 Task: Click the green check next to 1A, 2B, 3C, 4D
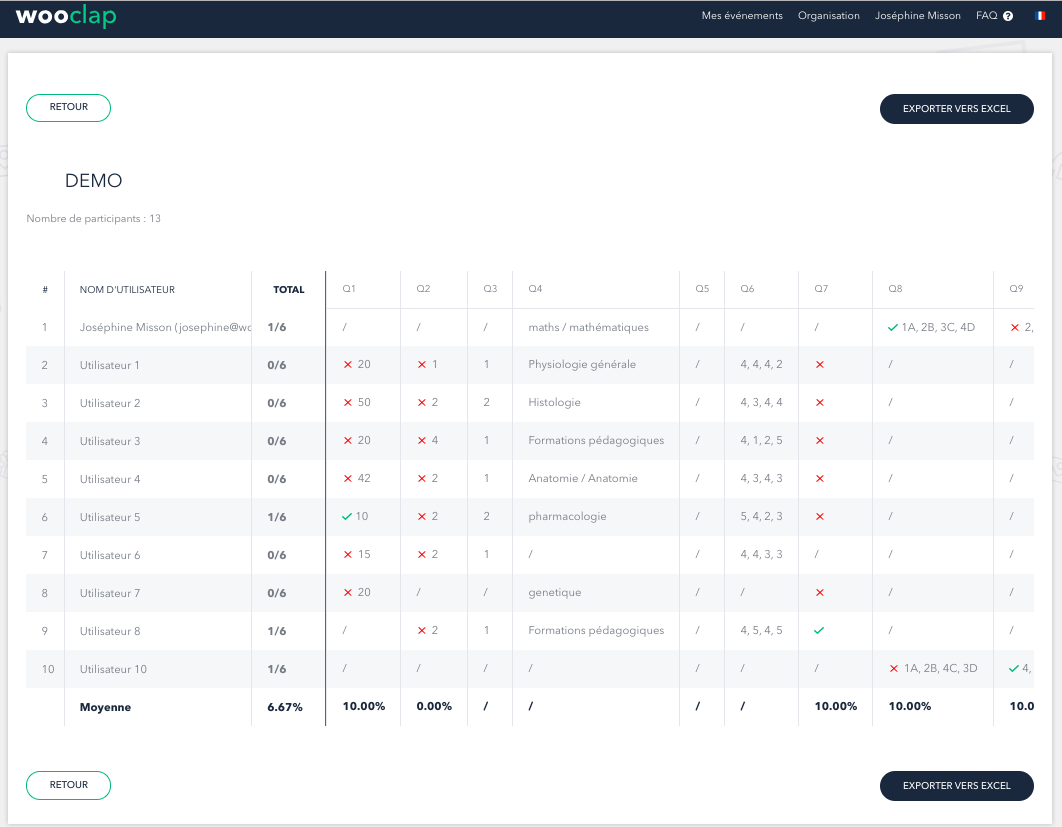893,327
